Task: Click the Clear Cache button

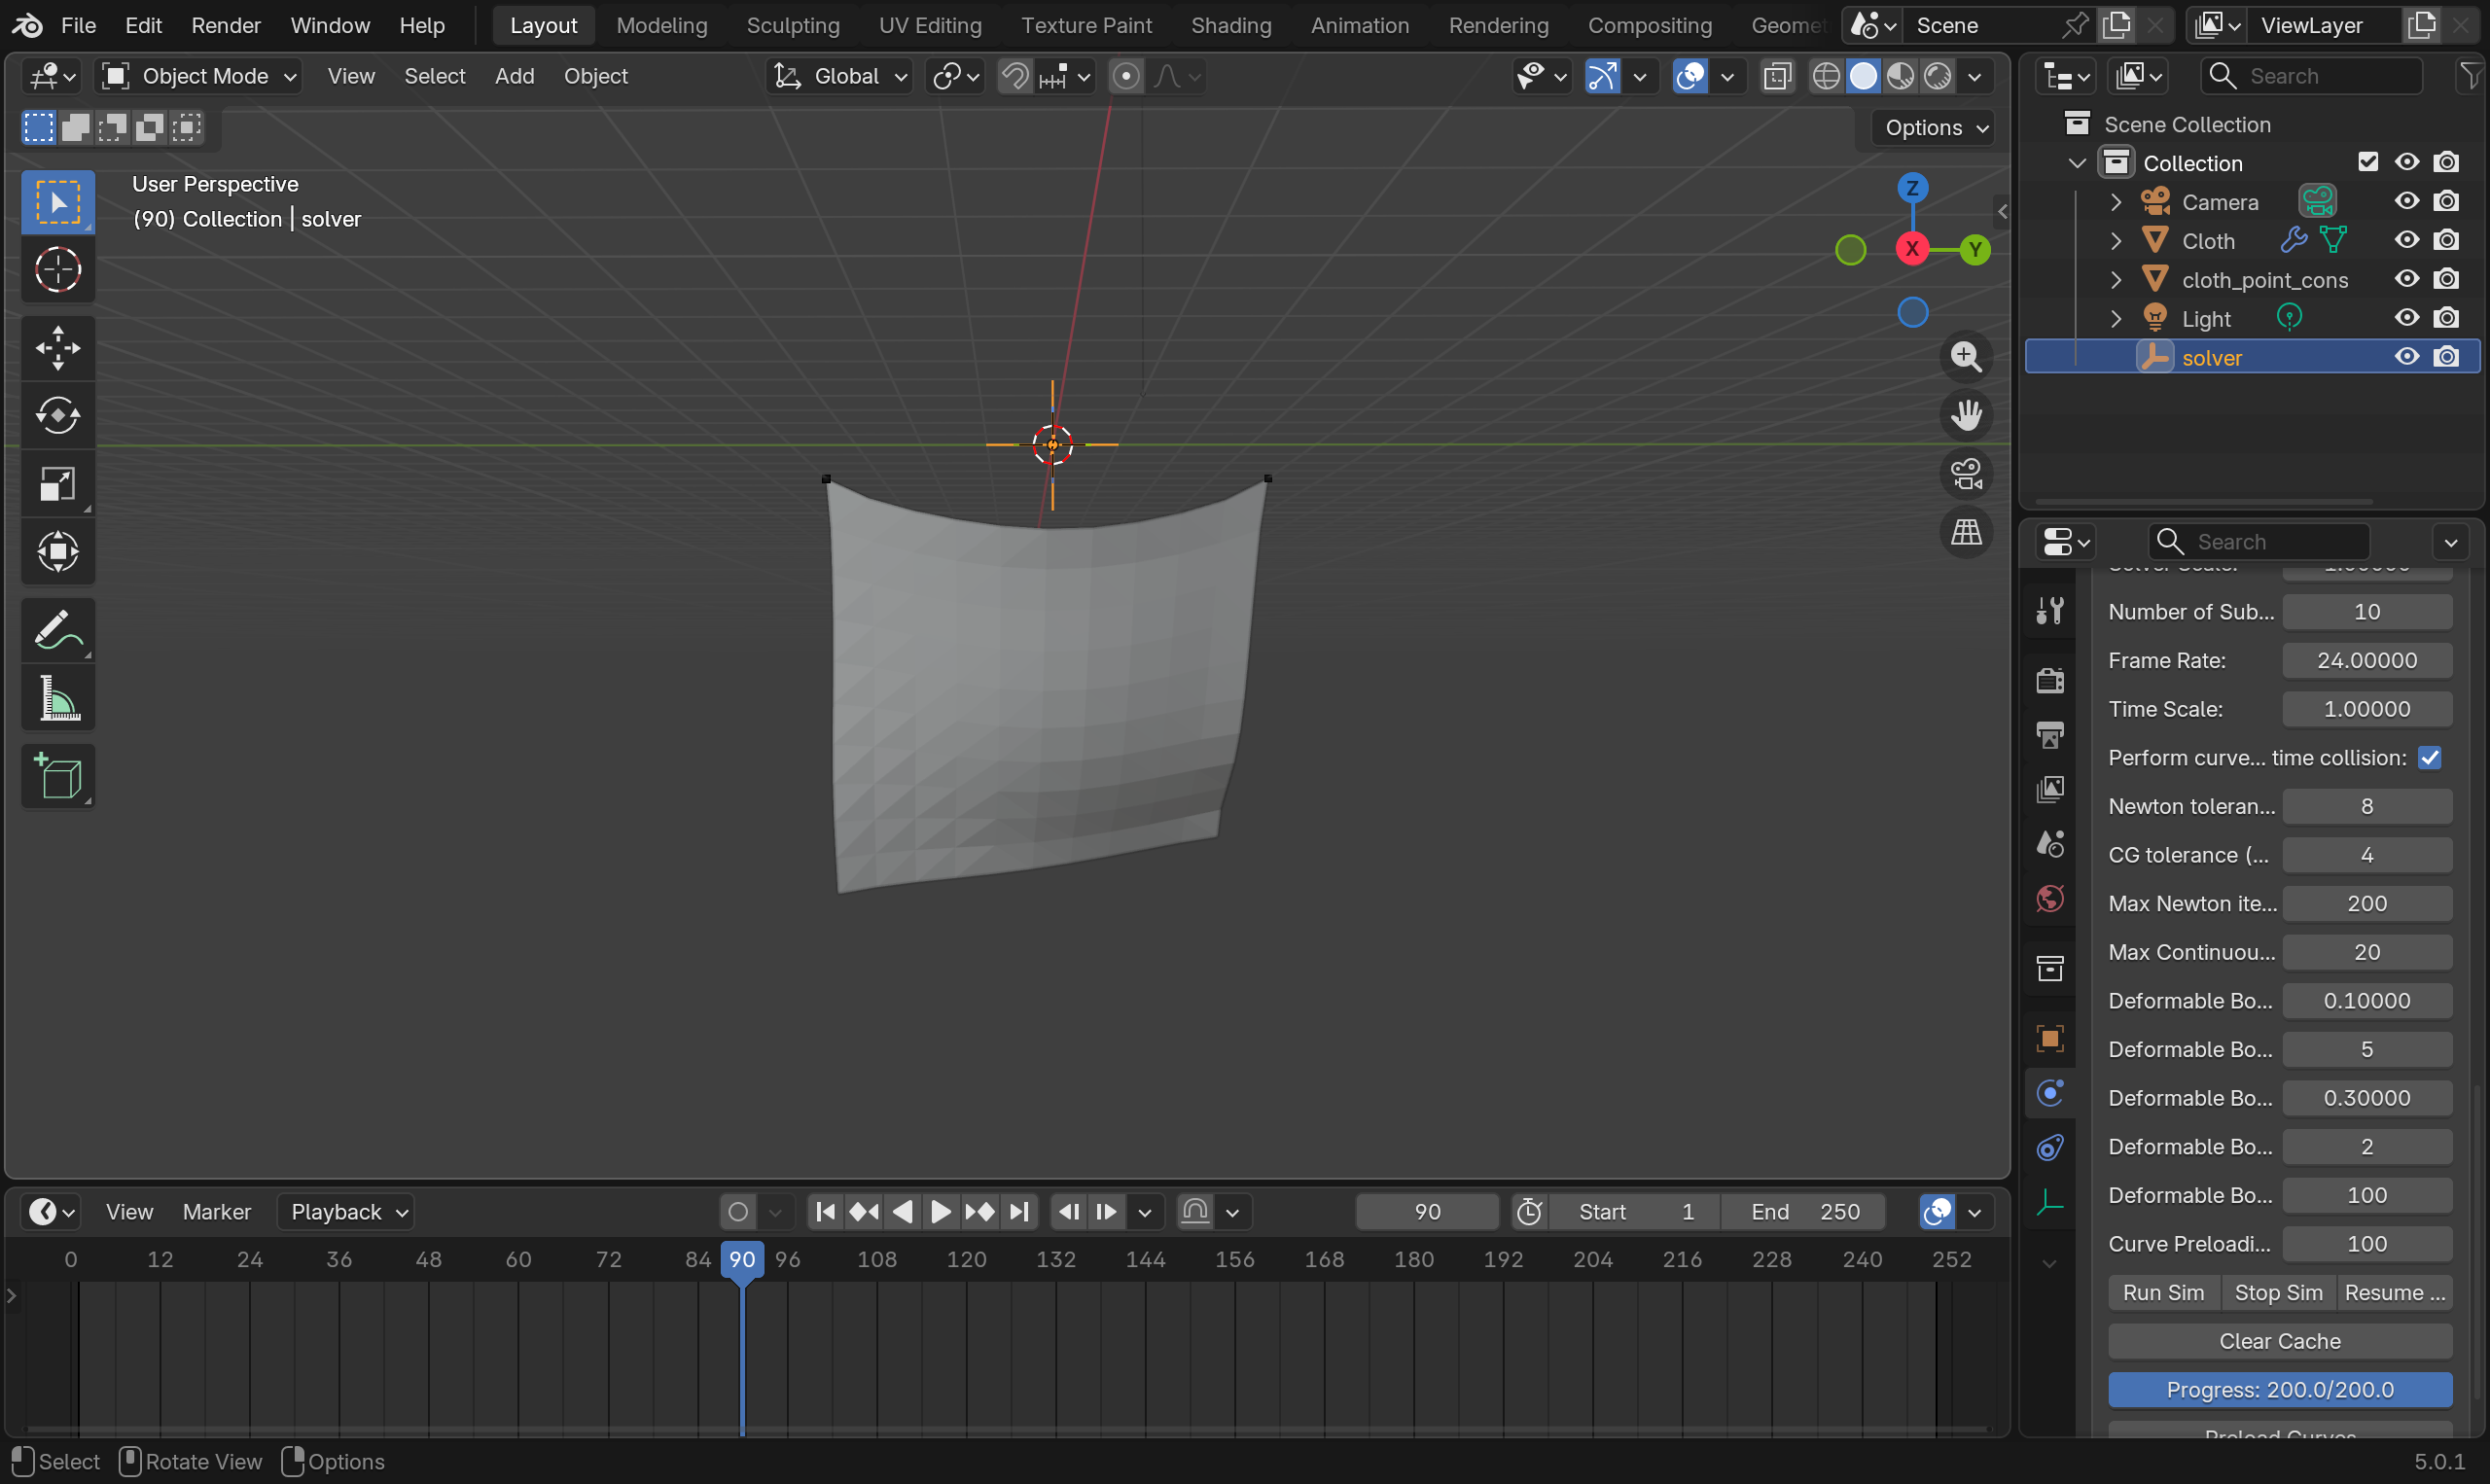Action: tap(2279, 1341)
